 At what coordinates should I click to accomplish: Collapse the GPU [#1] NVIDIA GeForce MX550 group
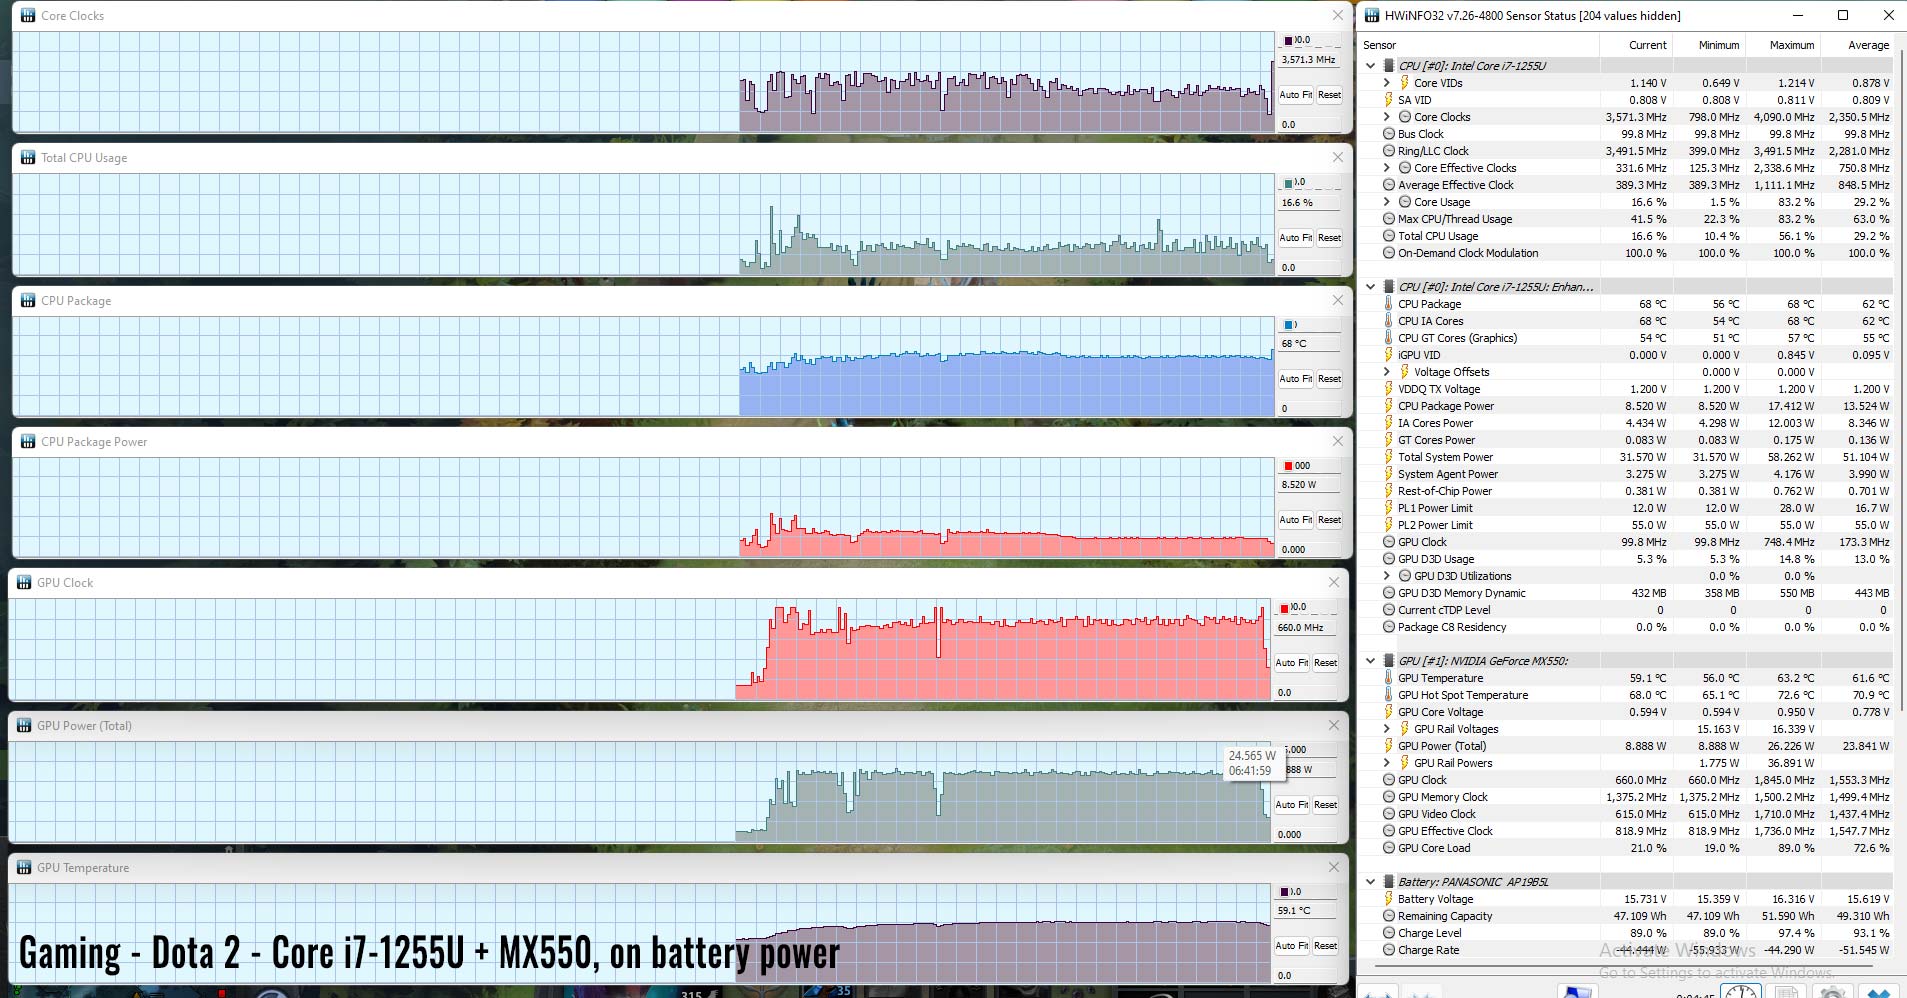[1371, 661]
